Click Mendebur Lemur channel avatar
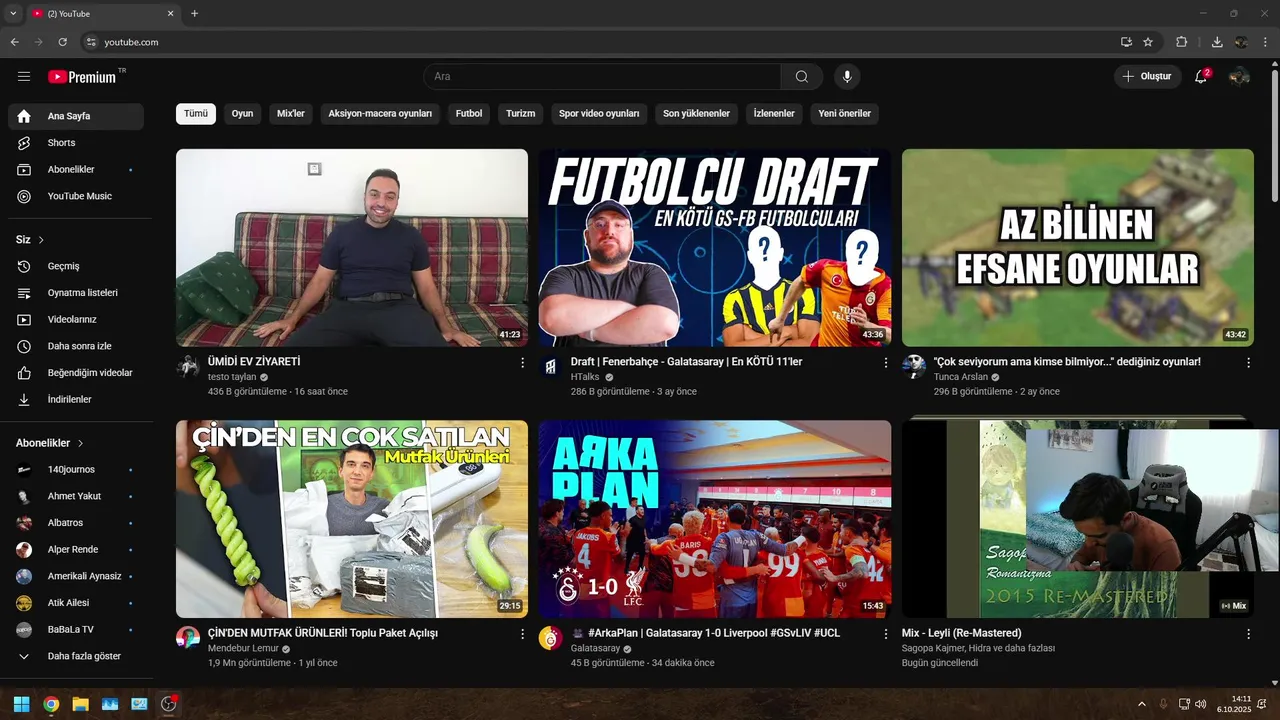The image size is (1280, 720). (188, 638)
